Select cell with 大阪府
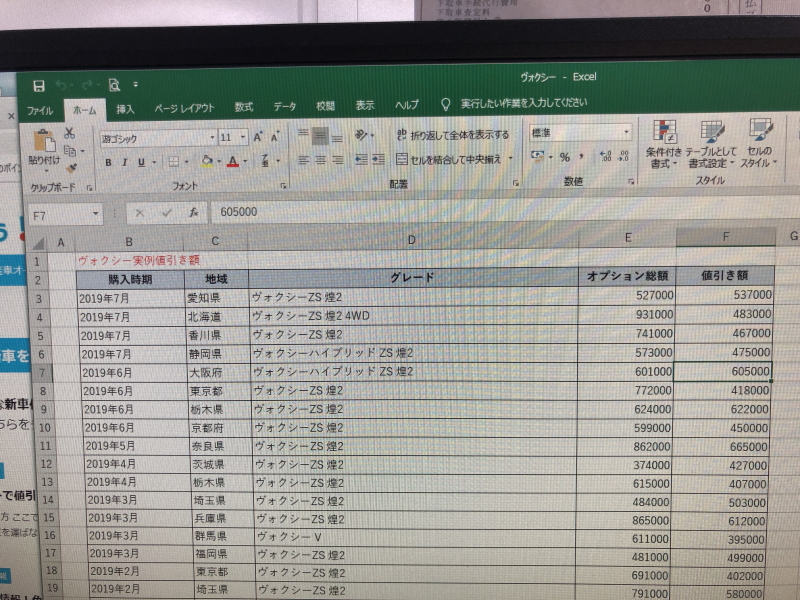 click(x=217, y=373)
